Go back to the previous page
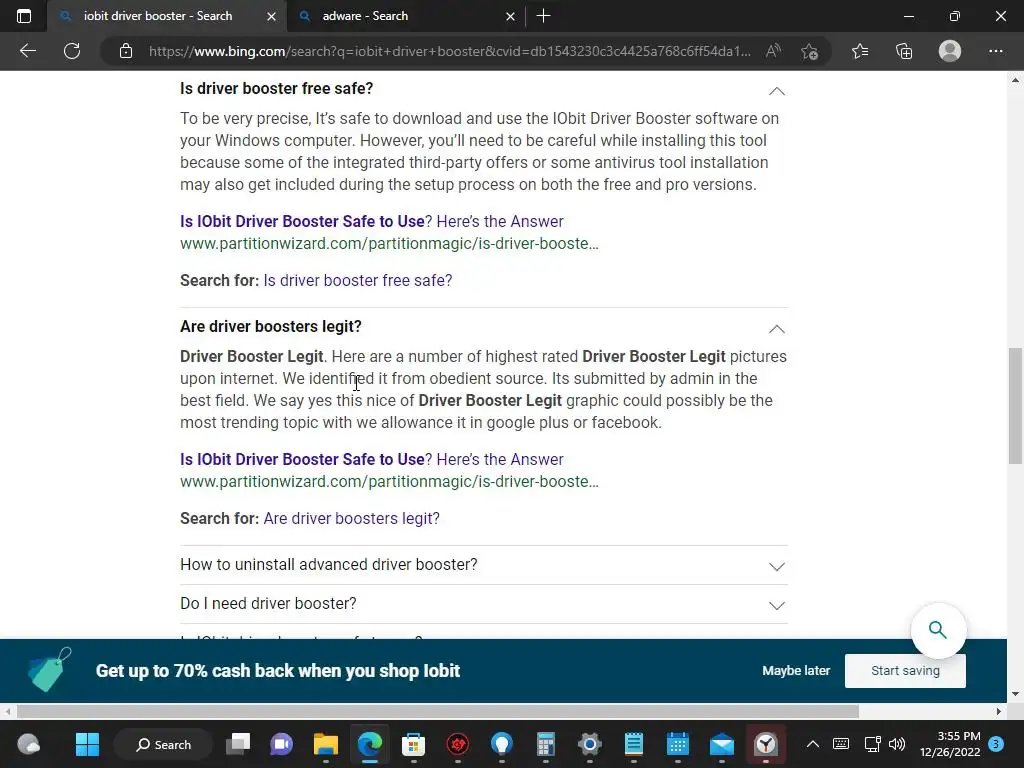This screenshot has height=768, width=1024. coord(27,51)
